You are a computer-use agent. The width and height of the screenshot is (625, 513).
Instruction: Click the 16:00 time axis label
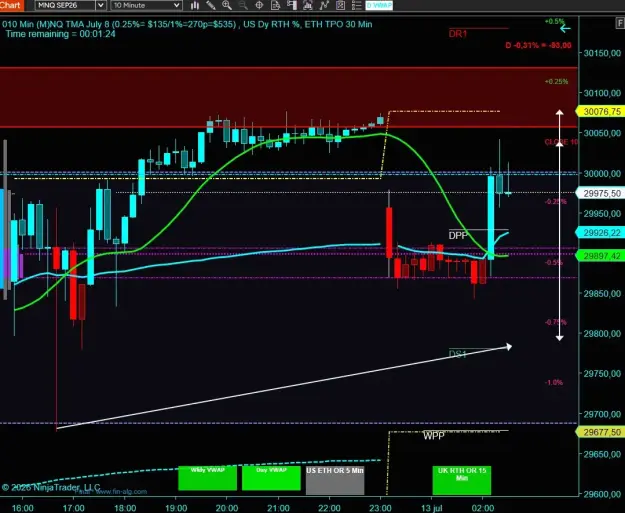coord(22,508)
